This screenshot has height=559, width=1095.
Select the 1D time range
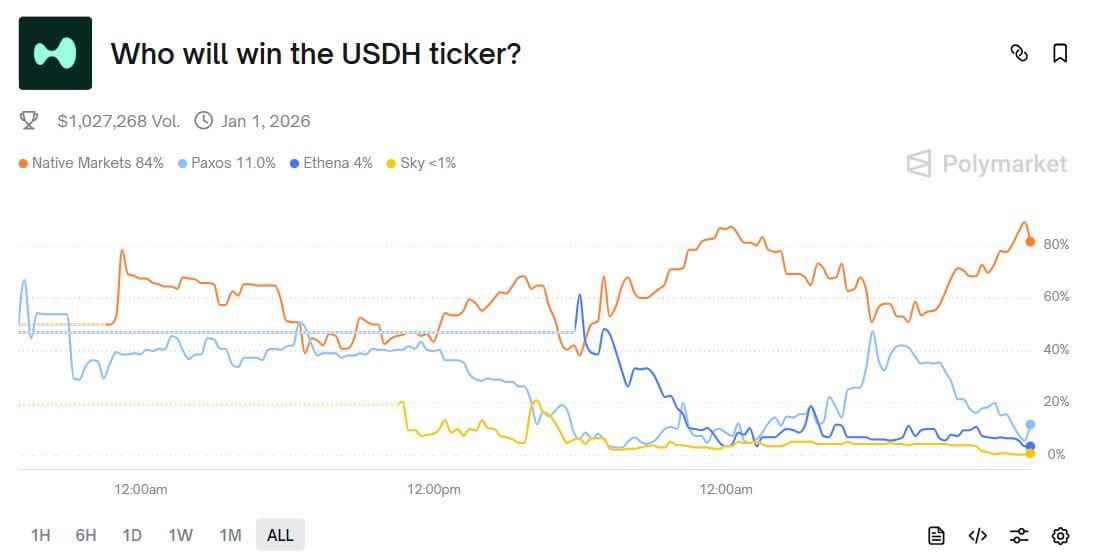coord(132,535)
